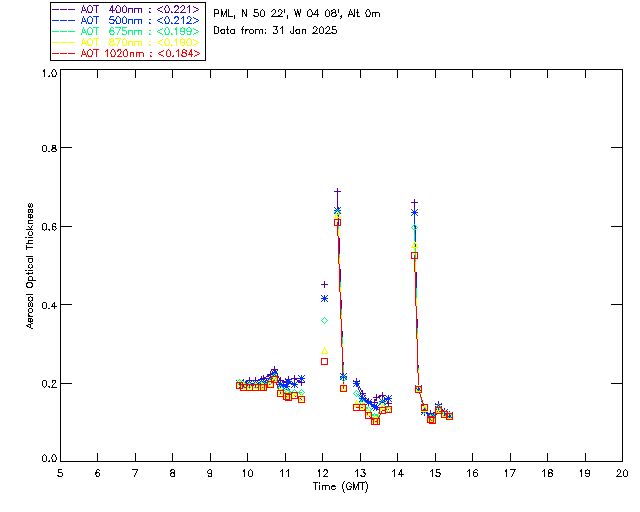Click the 0.4 y-axis tick label
This screenshot has height=512, width=640.
(x=49, y=305)
